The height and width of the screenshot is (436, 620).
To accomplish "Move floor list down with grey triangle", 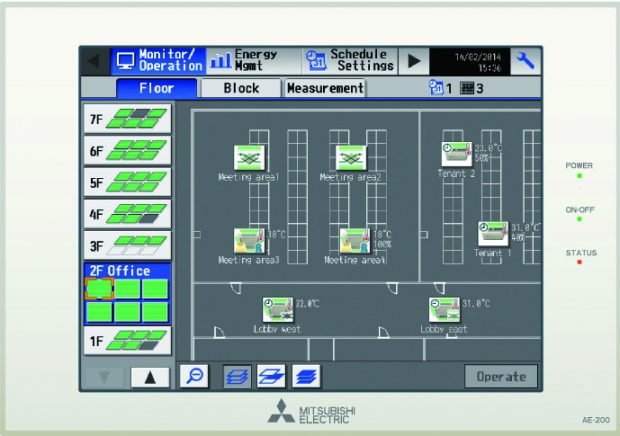I will pyautogui.click(x=104, y=377).
